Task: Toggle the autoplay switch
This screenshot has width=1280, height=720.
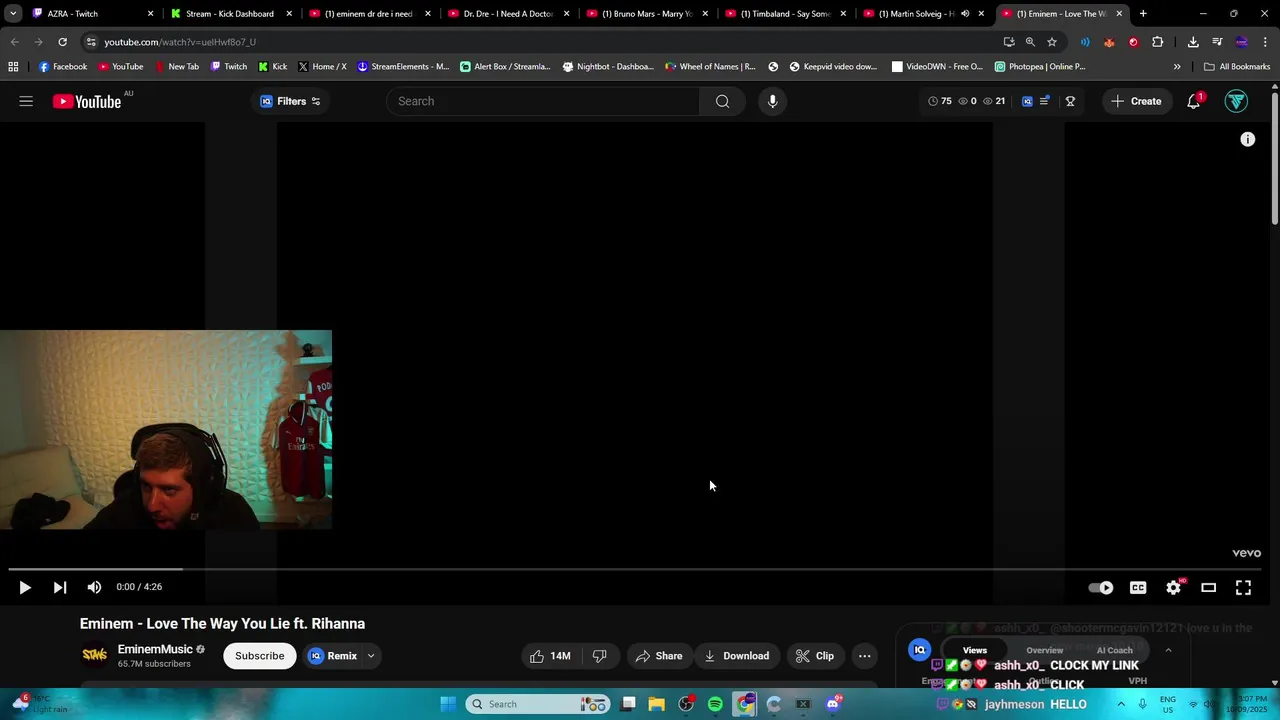Action: 1101,587
